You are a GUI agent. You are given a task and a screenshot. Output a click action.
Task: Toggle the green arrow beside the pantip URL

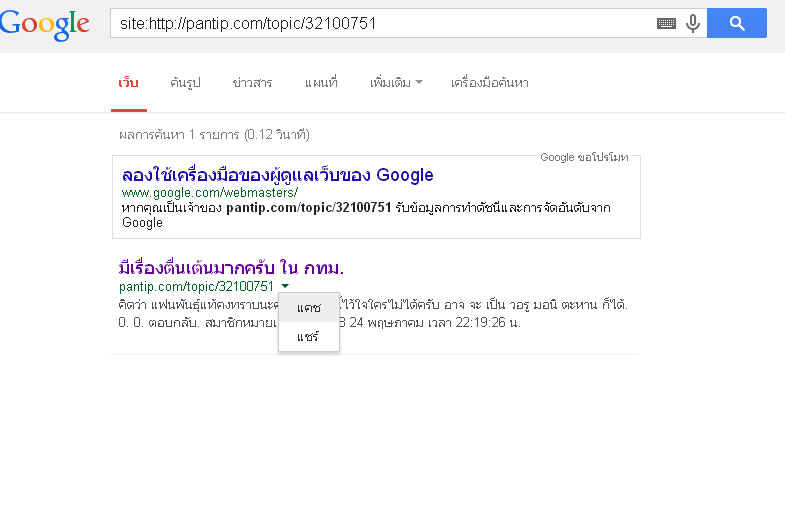[285, 286]
